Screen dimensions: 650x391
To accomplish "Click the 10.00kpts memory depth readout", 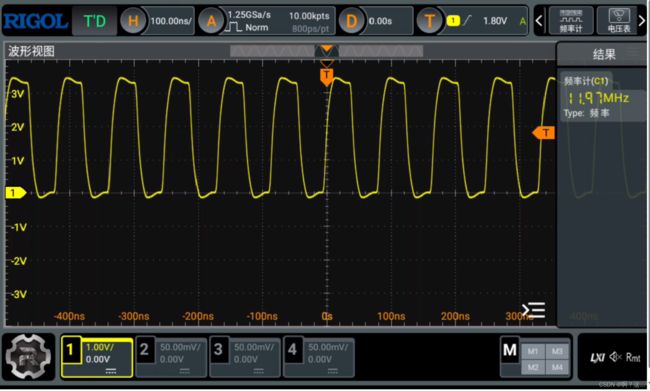I will [309, 16].
